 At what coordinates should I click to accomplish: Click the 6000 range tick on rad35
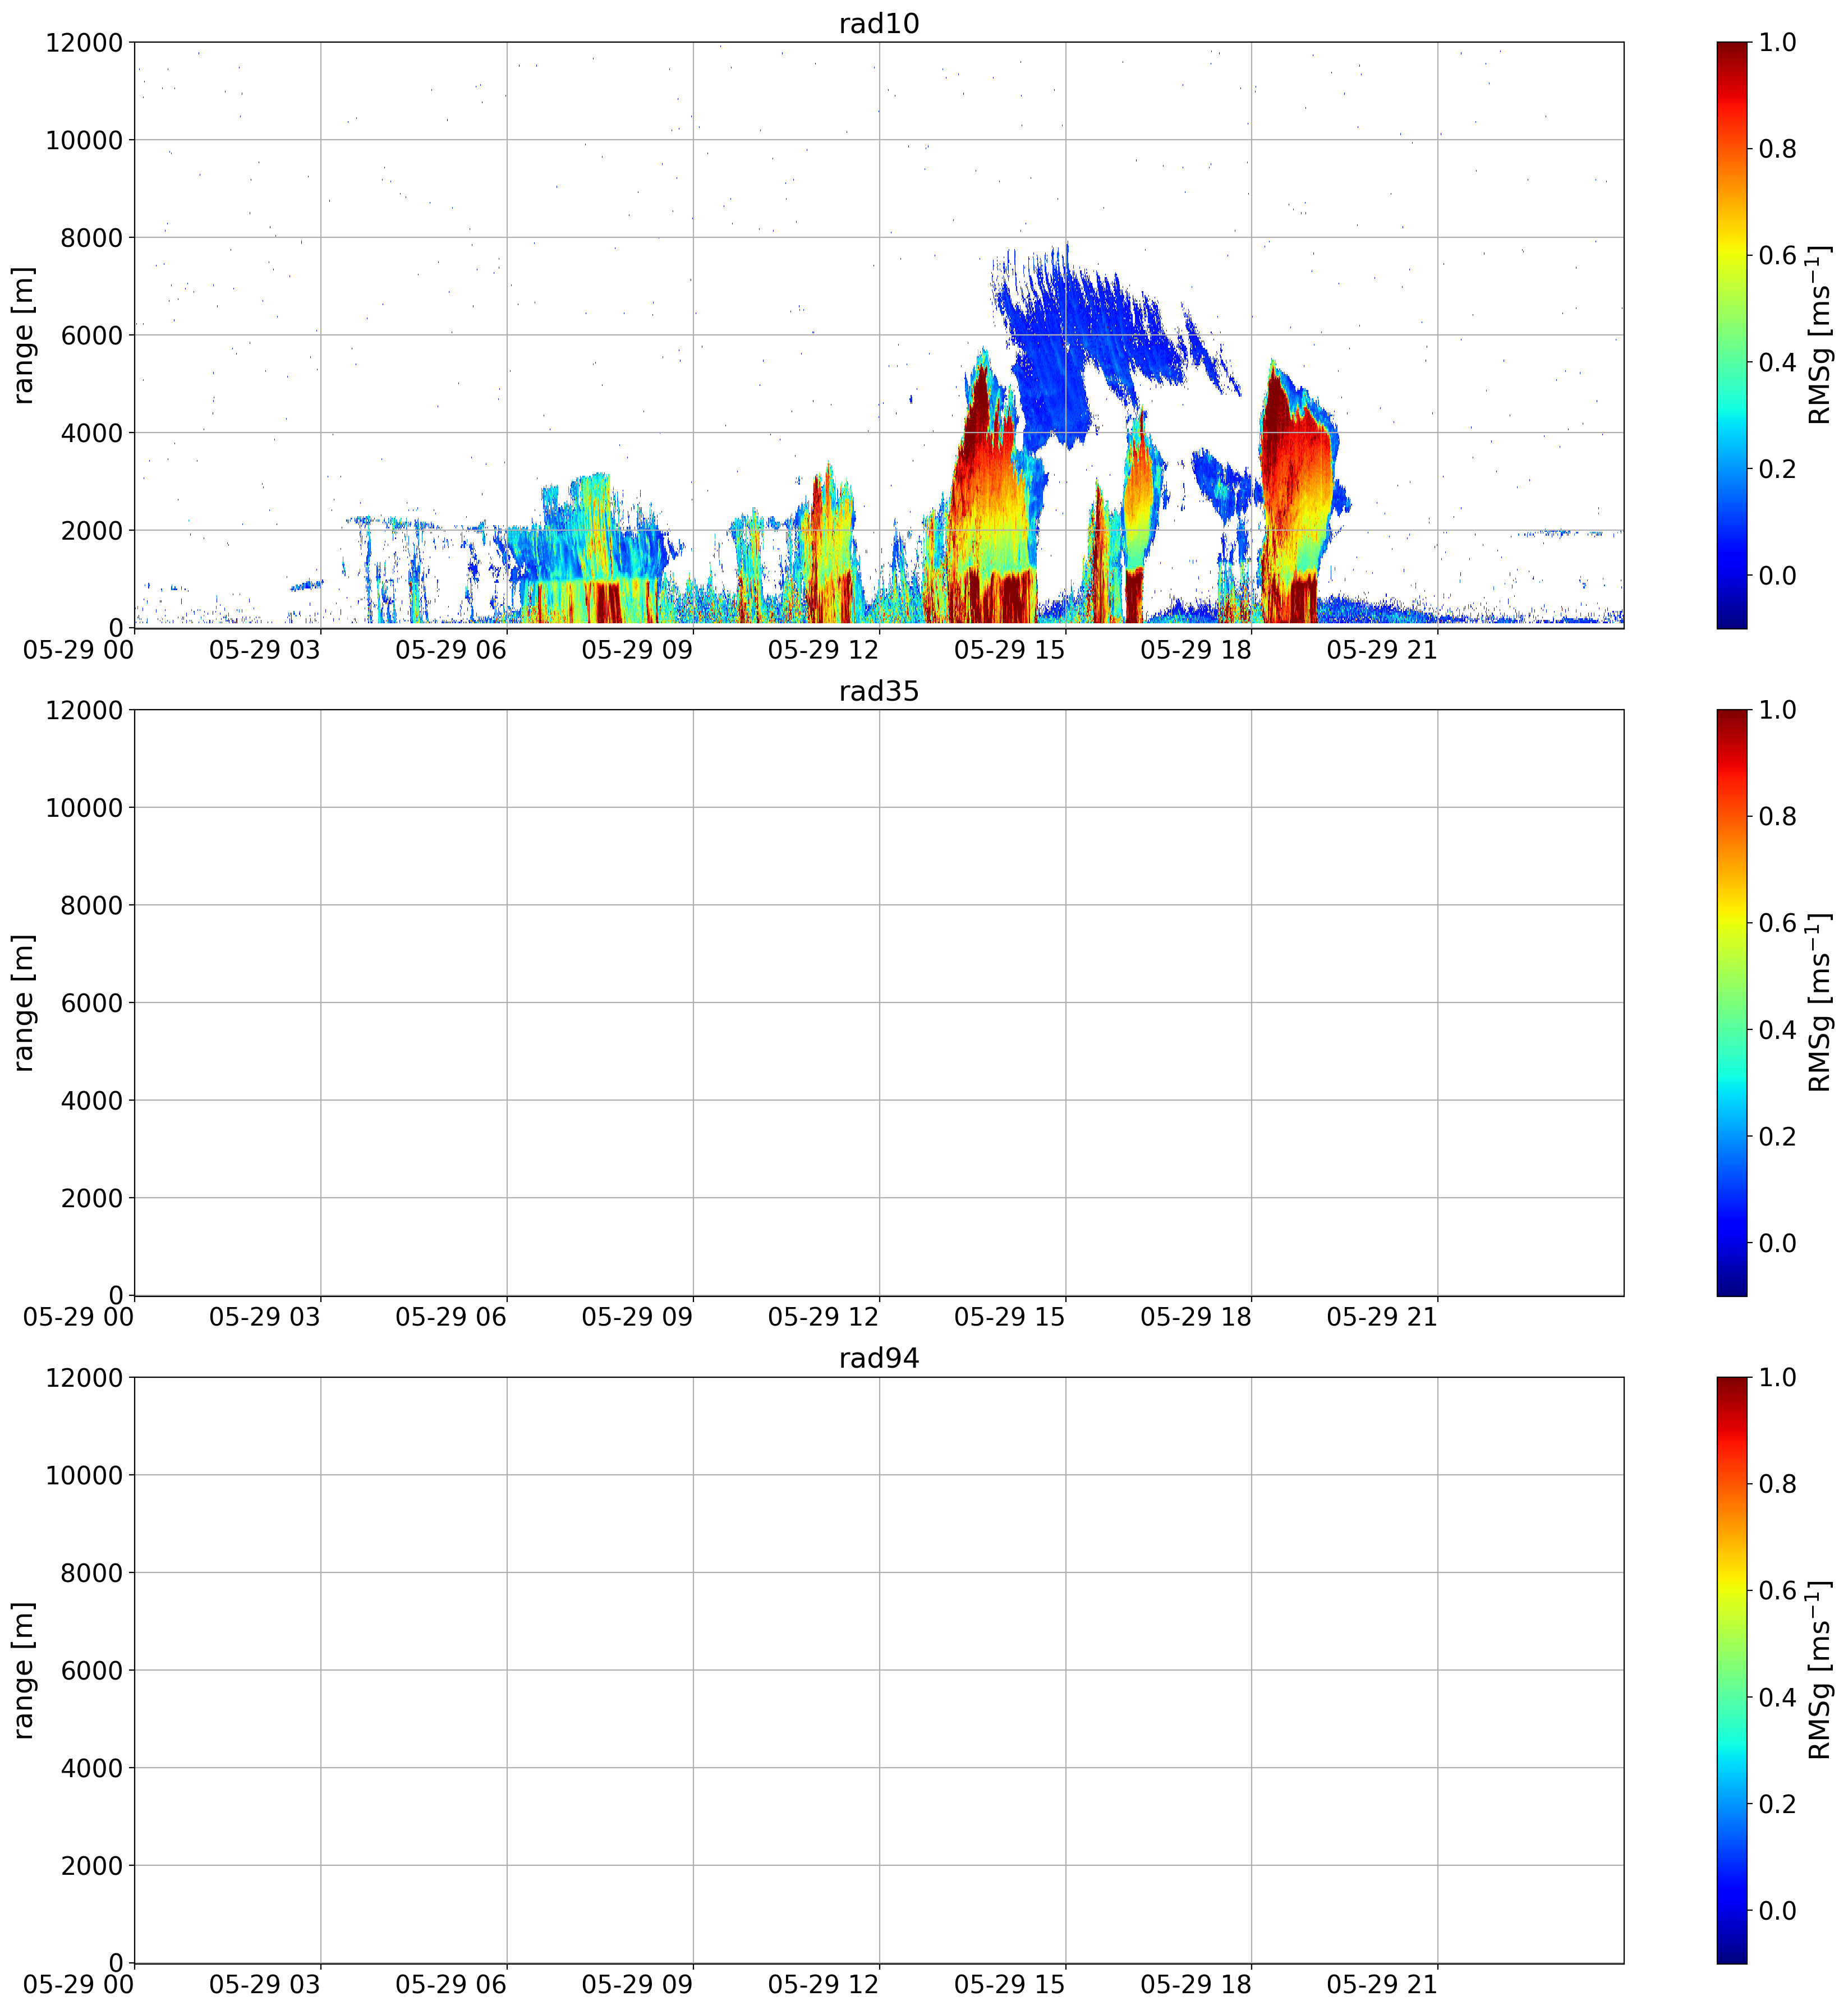tap(92, 1003)
